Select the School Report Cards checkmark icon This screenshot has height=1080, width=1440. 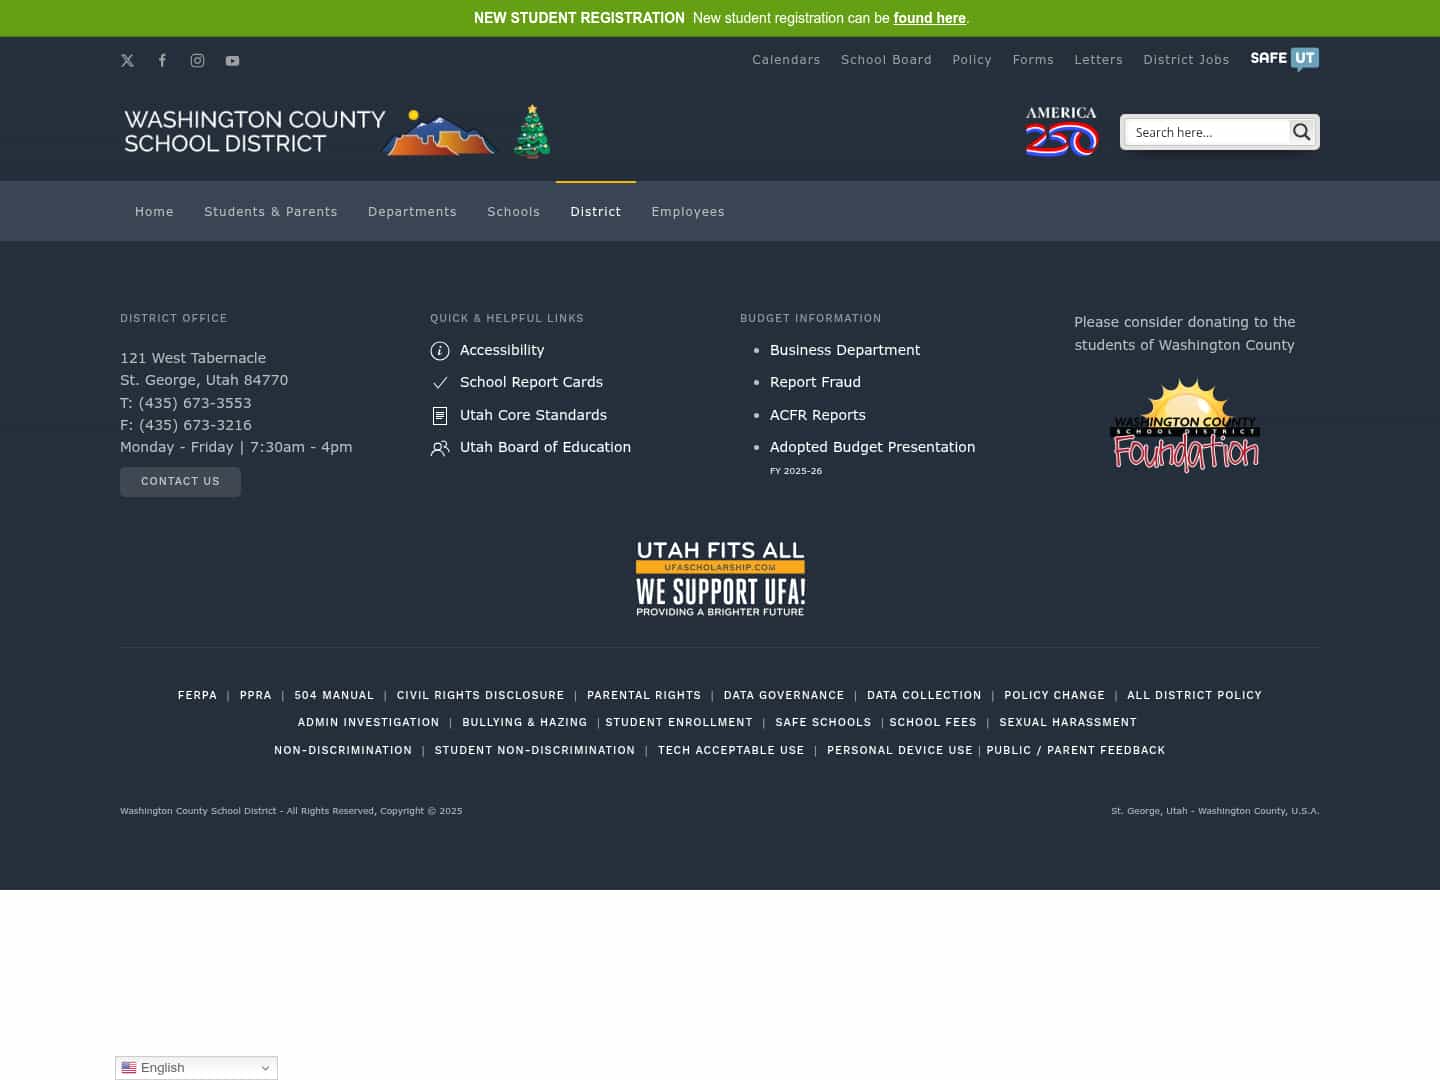coord(440,382)
